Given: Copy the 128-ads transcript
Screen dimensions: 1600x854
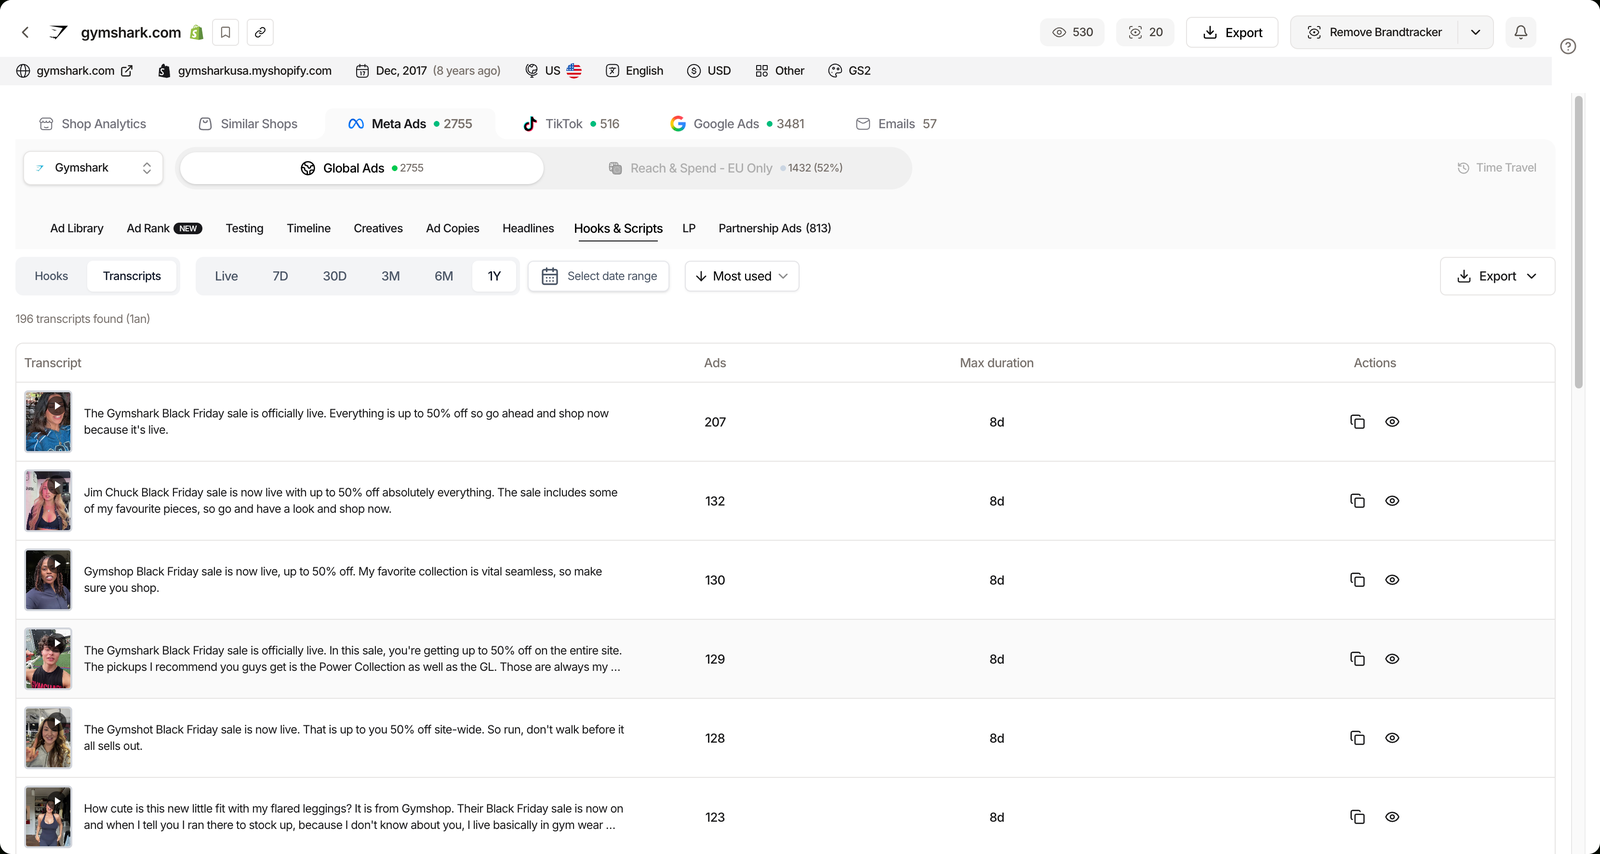Looking at the screenshot, I should point(1357,738).
